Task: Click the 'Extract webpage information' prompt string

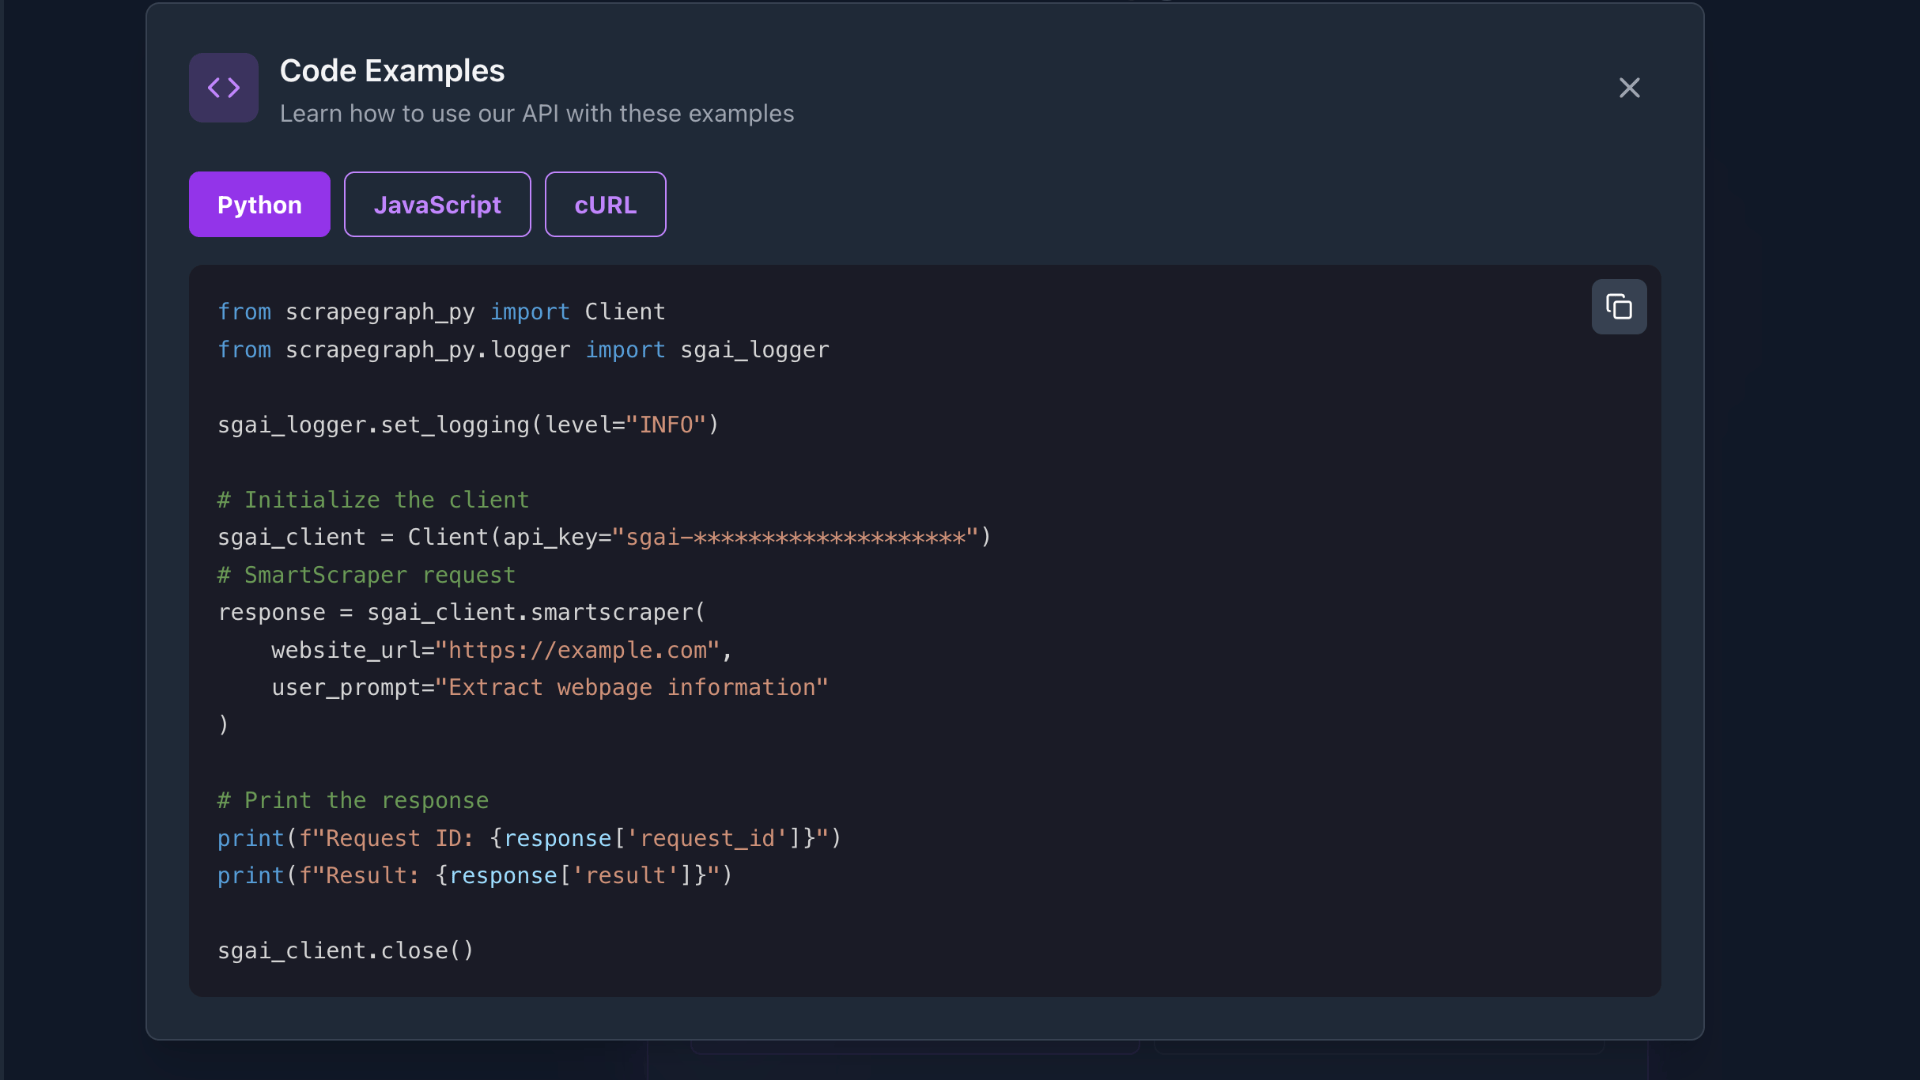Action: 631,688
